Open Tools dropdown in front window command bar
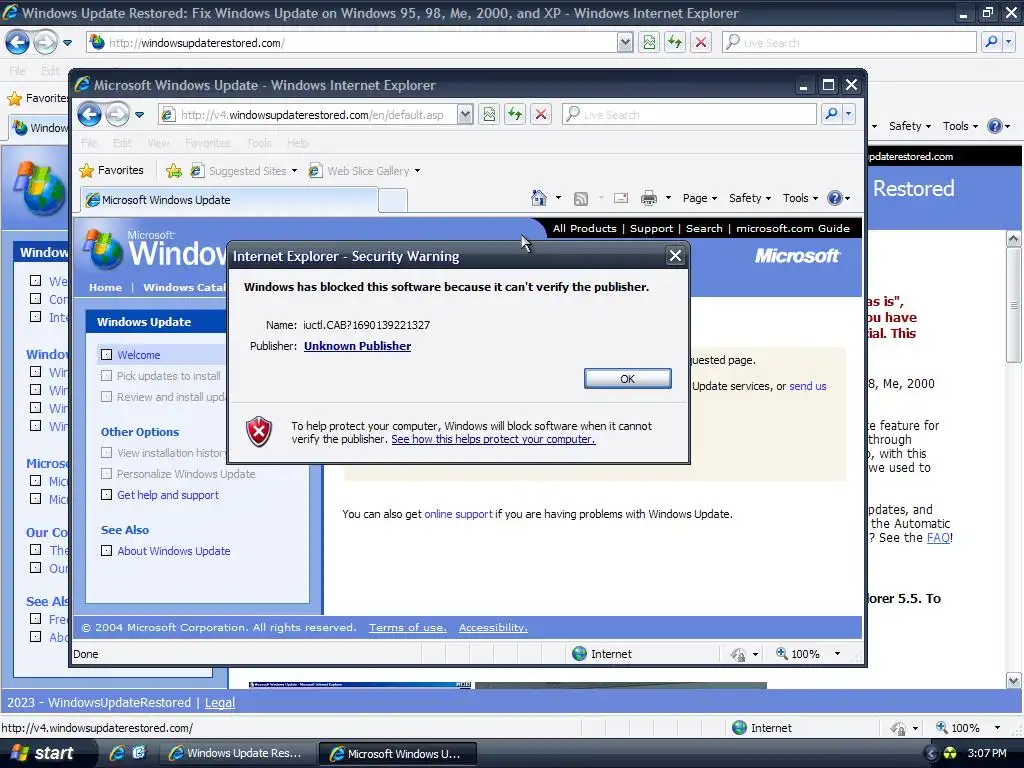 tap(800, 198)
